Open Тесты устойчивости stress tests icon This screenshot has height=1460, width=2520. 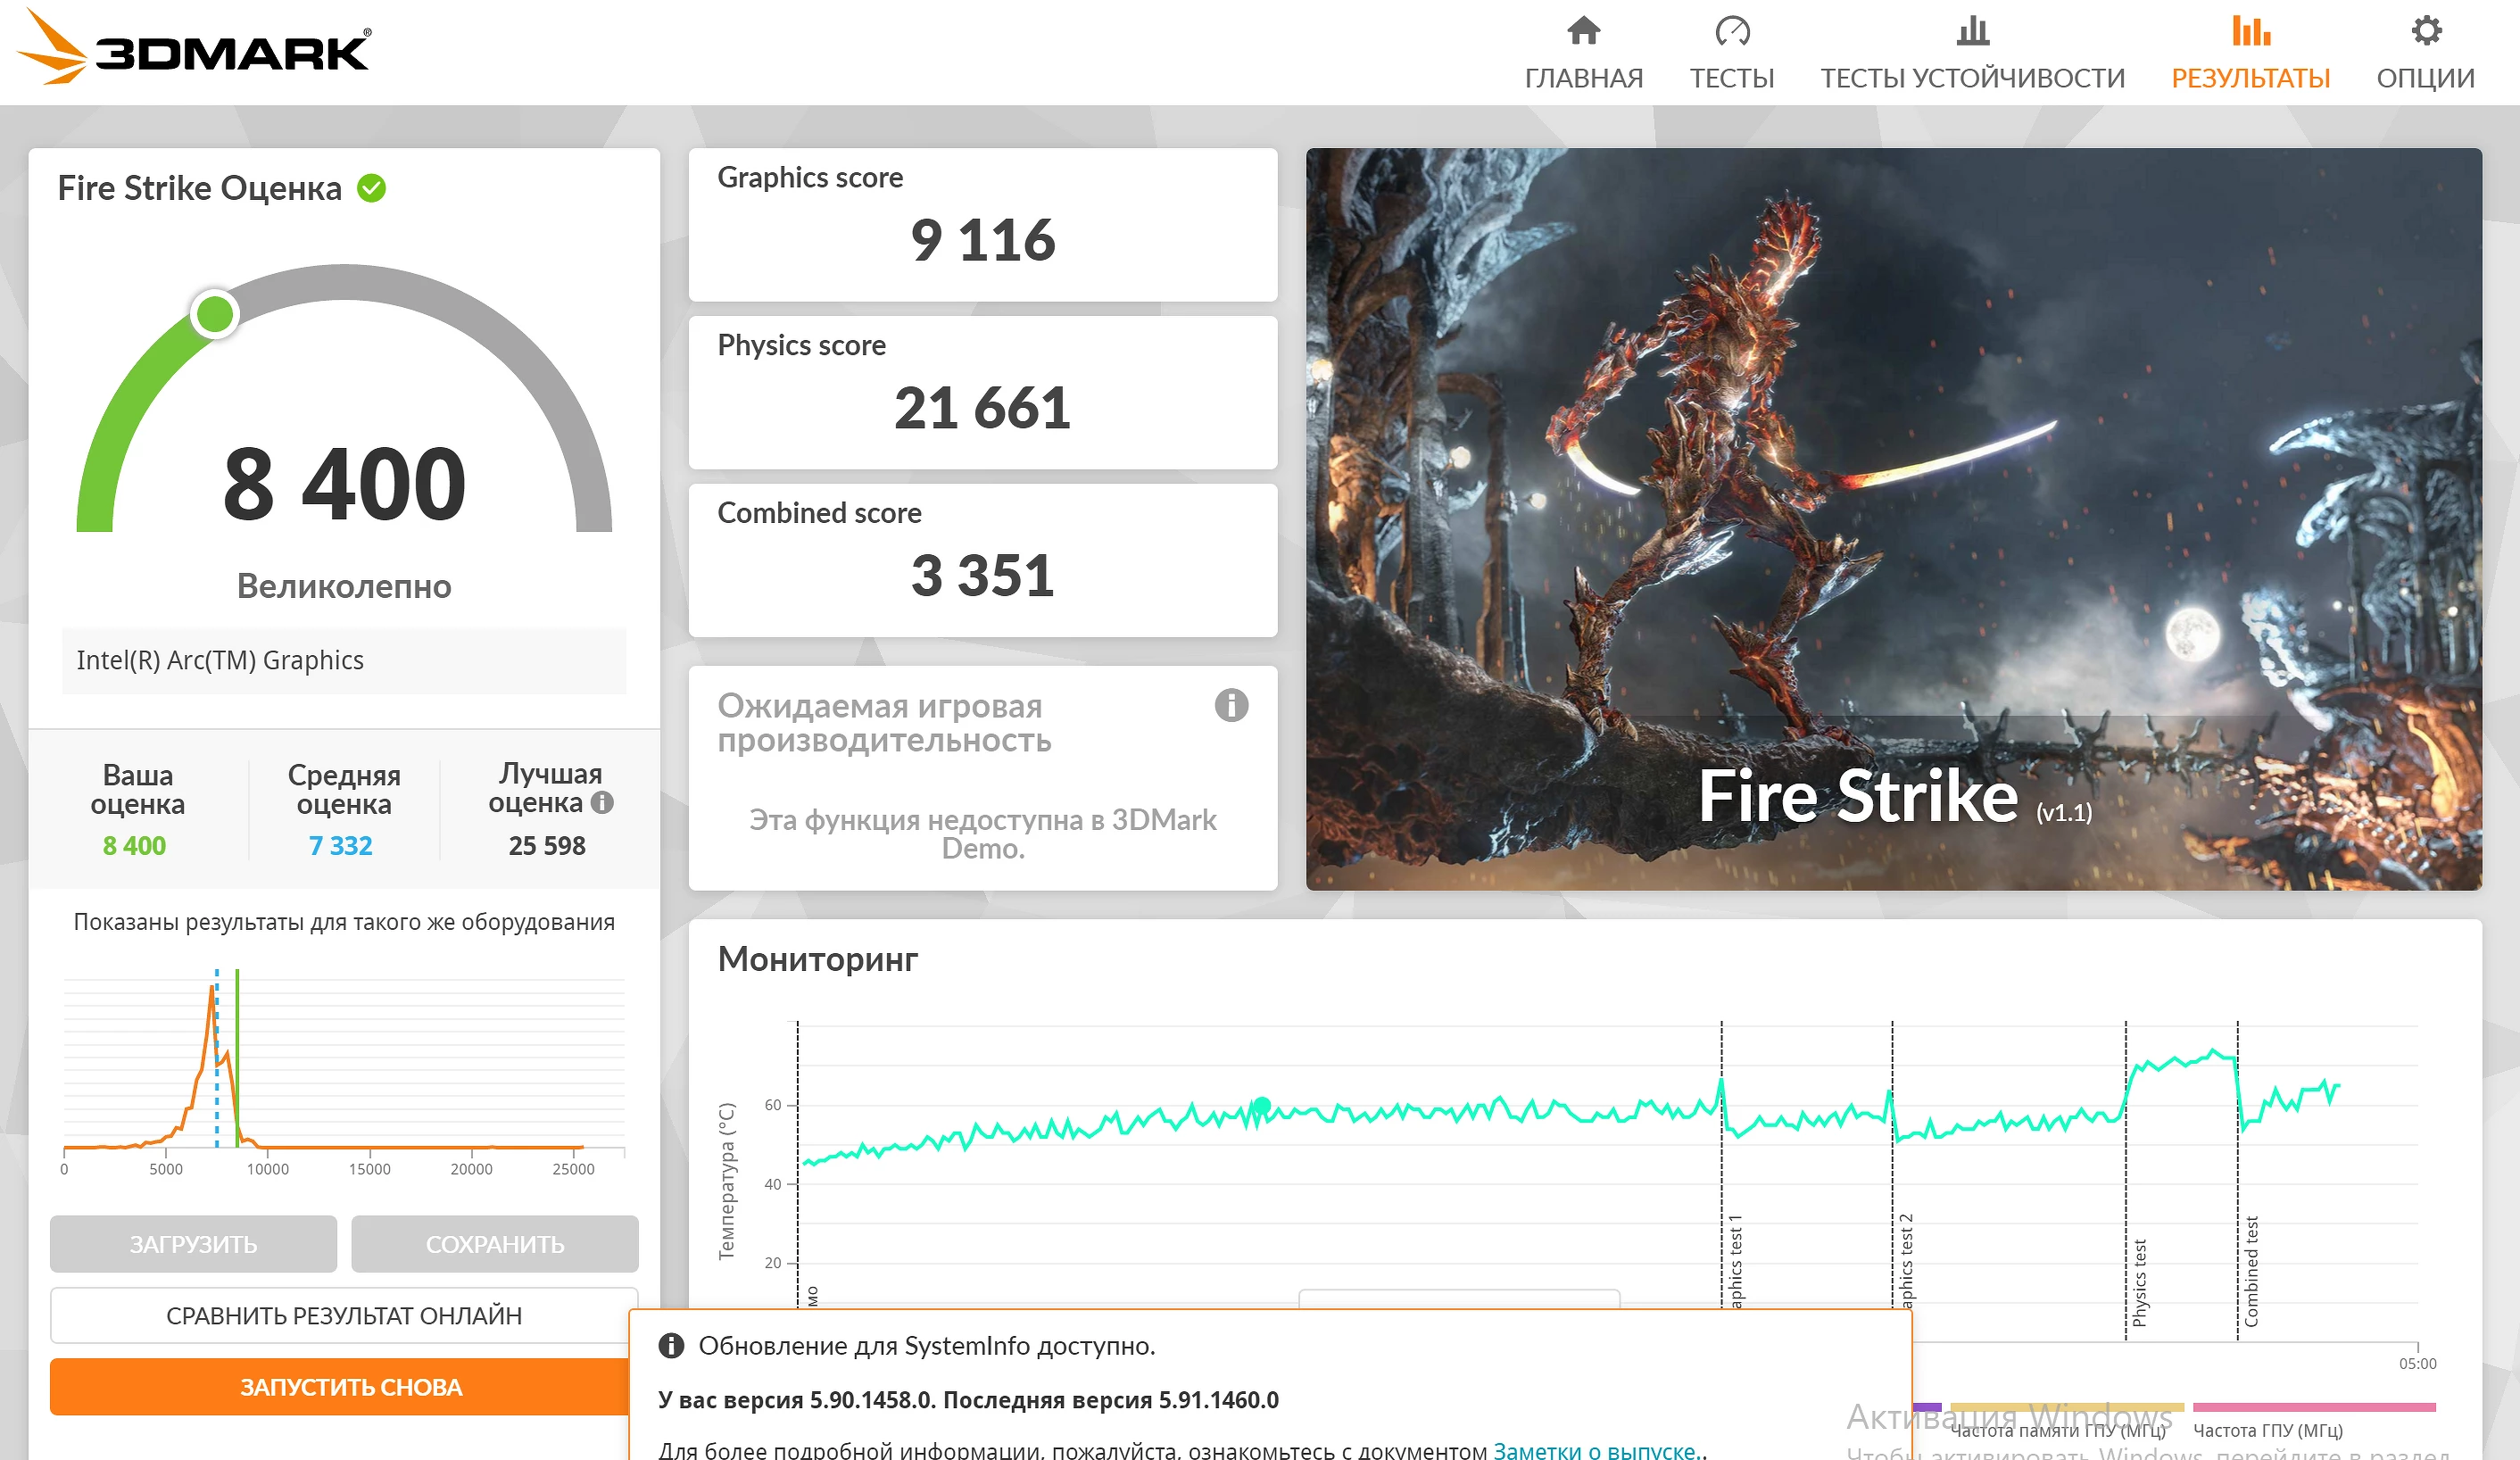(x=1972, y=31)
